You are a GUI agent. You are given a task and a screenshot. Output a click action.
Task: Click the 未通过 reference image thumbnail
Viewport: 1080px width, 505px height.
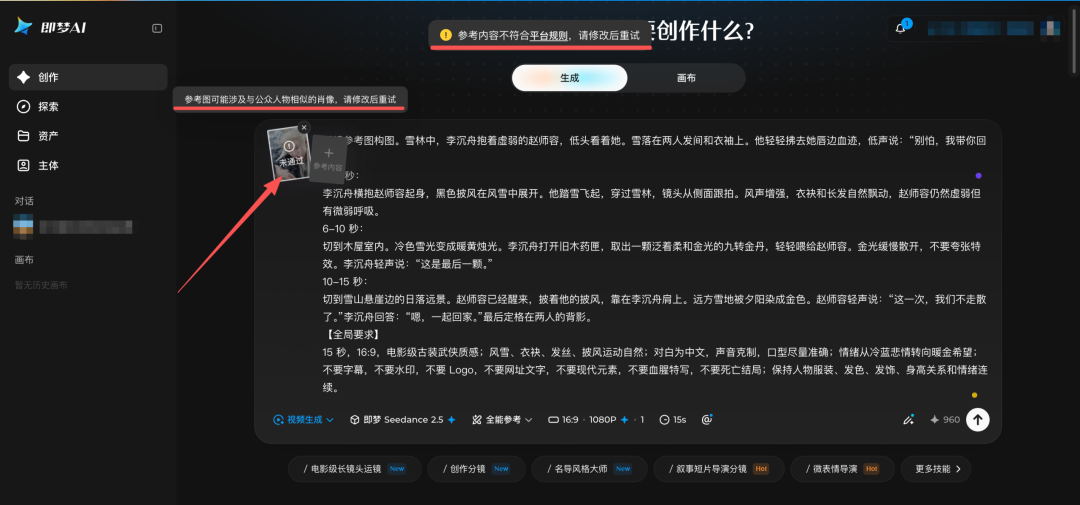(289, 154)
